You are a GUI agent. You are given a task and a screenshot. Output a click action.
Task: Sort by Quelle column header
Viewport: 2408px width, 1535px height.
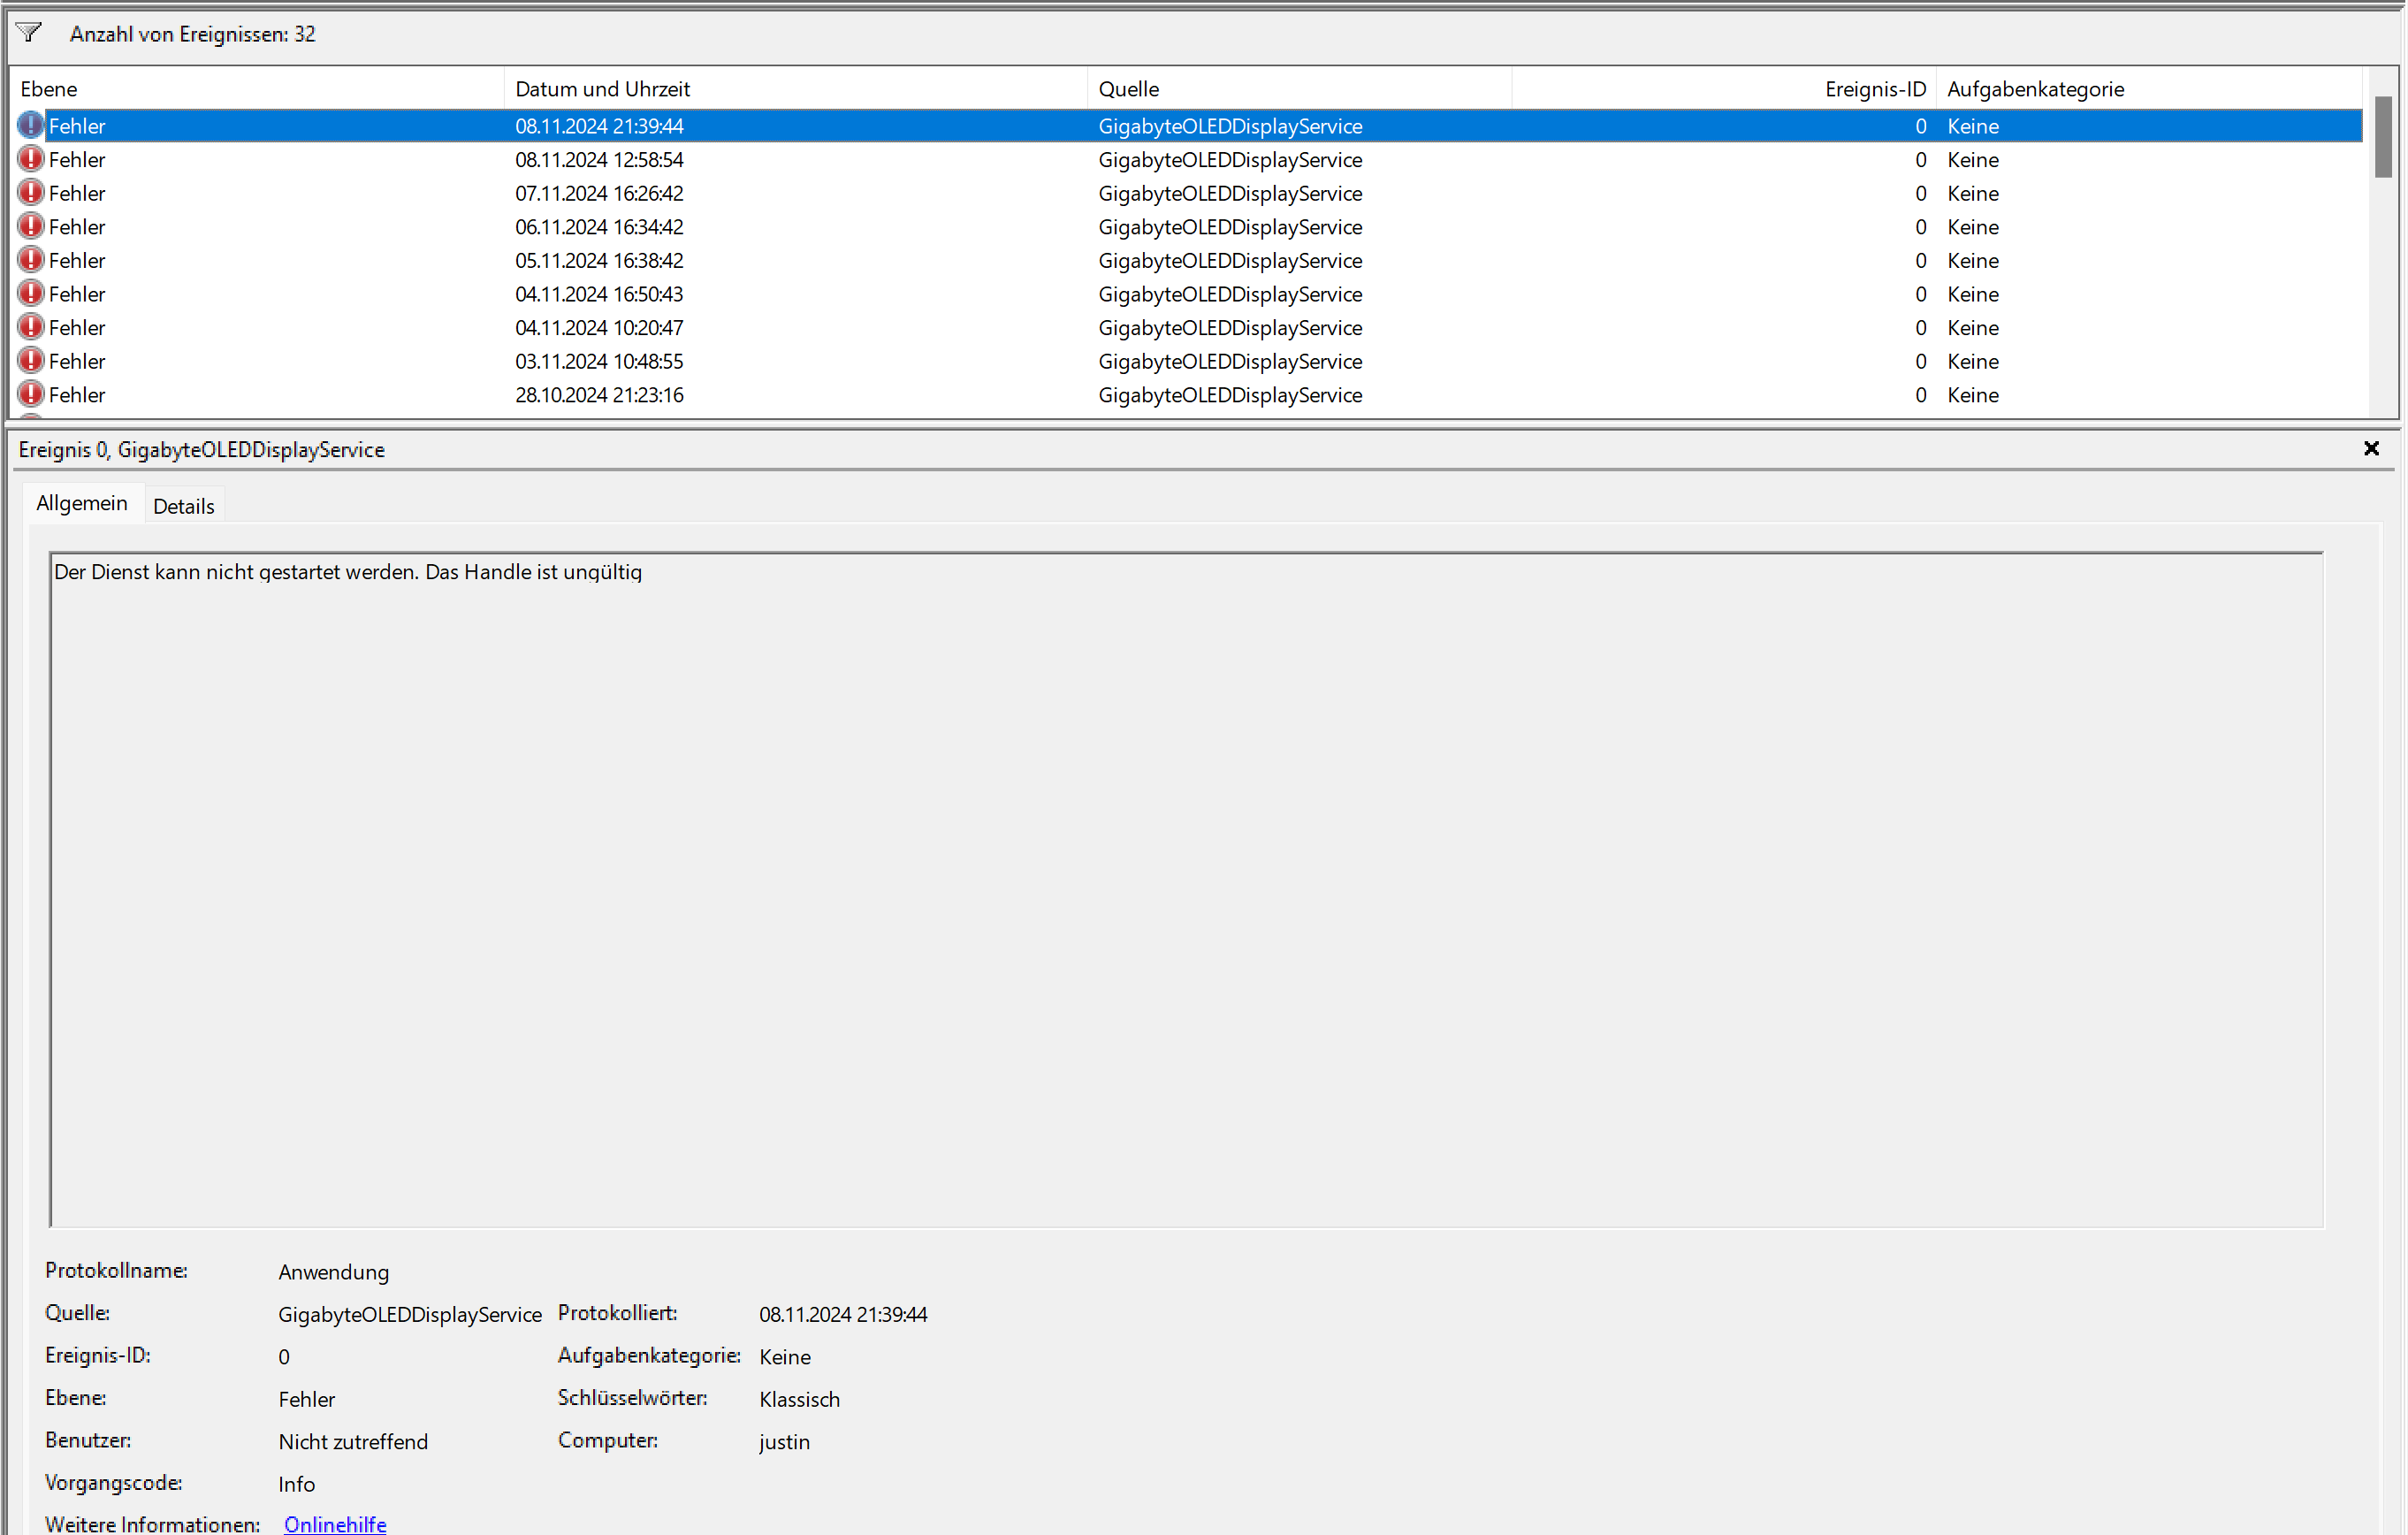(x=1128, y=89)
